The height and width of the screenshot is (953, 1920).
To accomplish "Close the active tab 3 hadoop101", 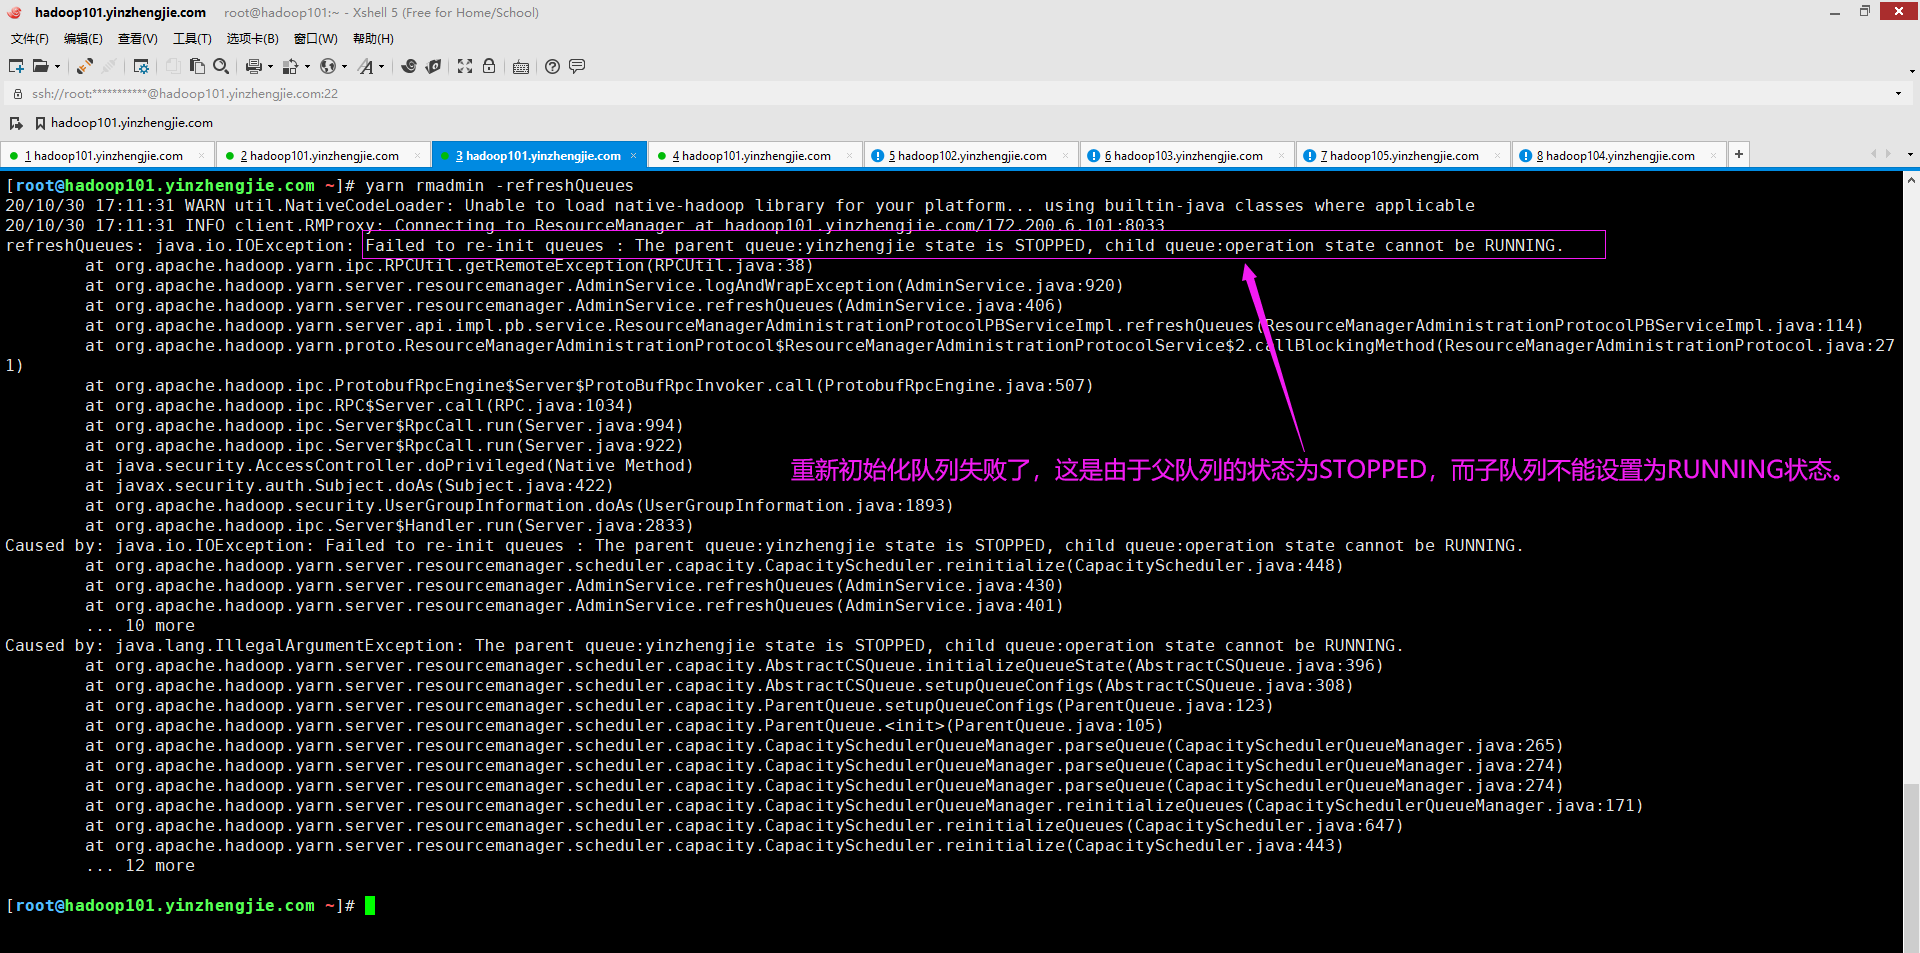I will 633,156.
